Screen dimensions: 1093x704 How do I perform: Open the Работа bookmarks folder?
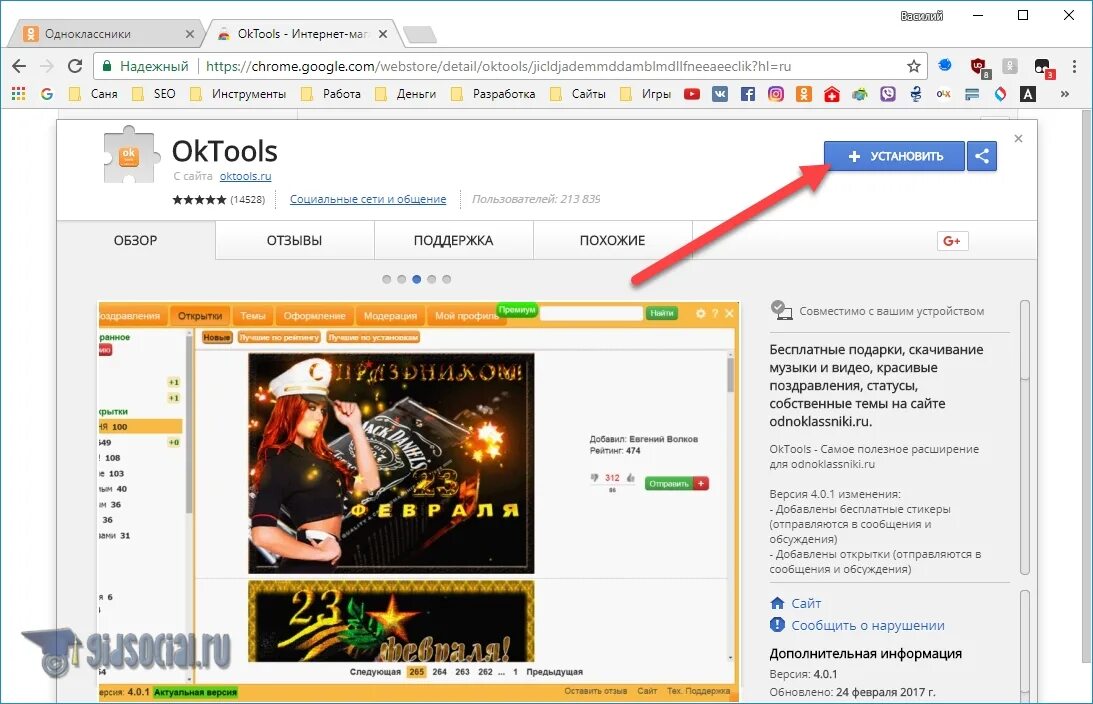click(x=330, y=94)
